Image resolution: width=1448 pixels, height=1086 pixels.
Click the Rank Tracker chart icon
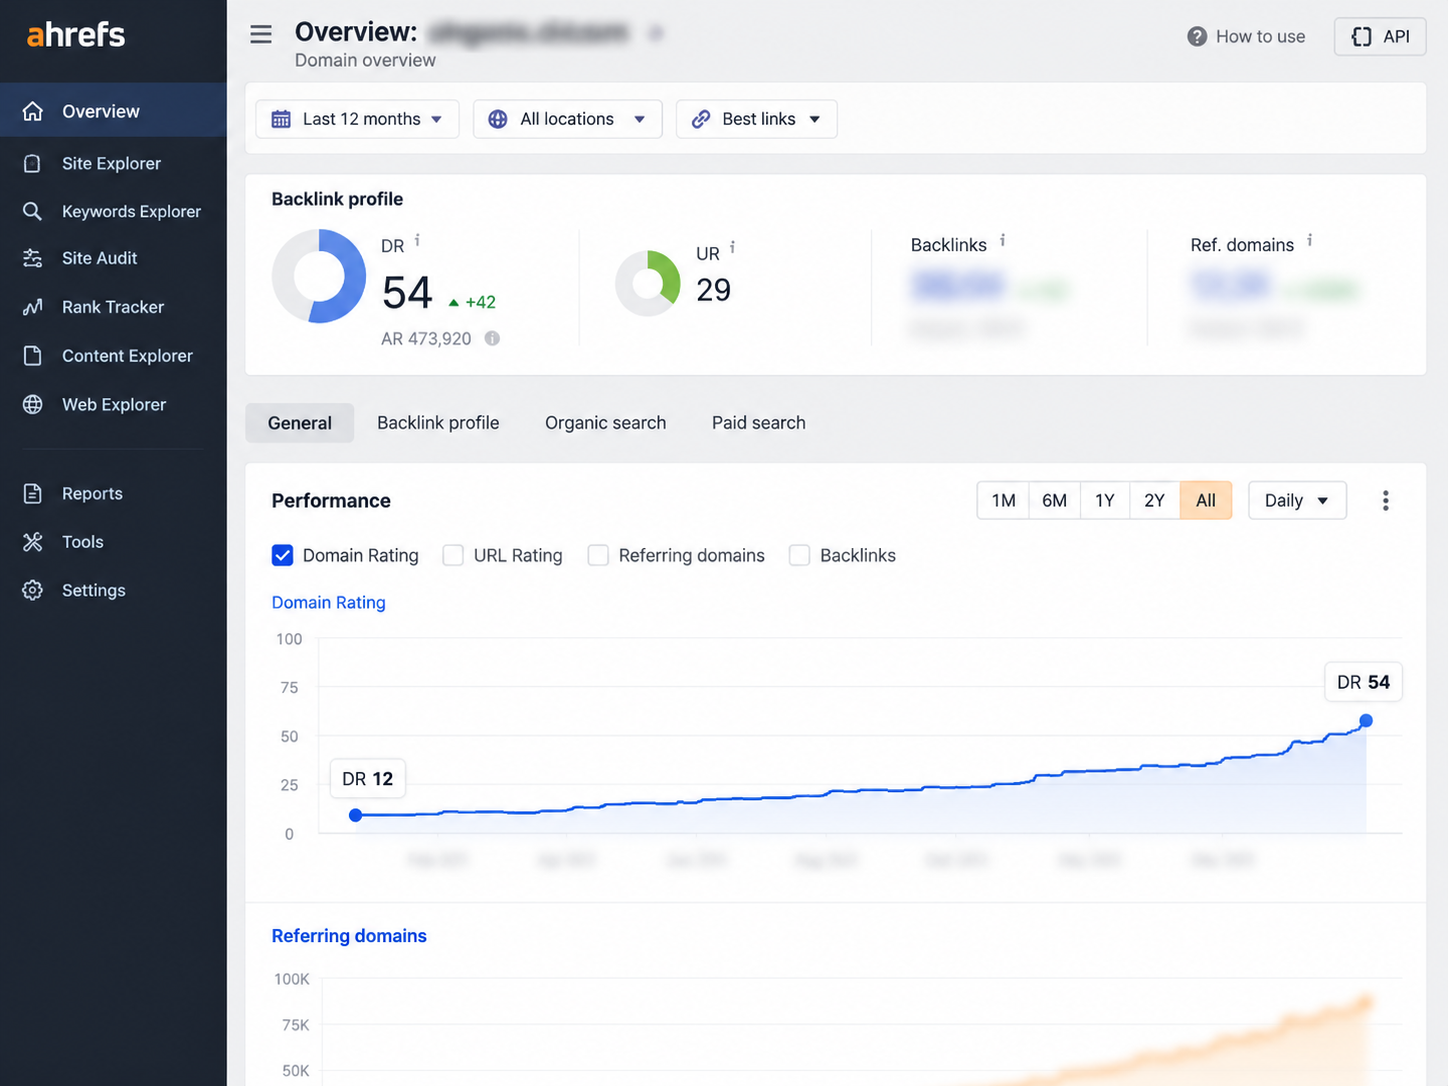tap(33, 307)
